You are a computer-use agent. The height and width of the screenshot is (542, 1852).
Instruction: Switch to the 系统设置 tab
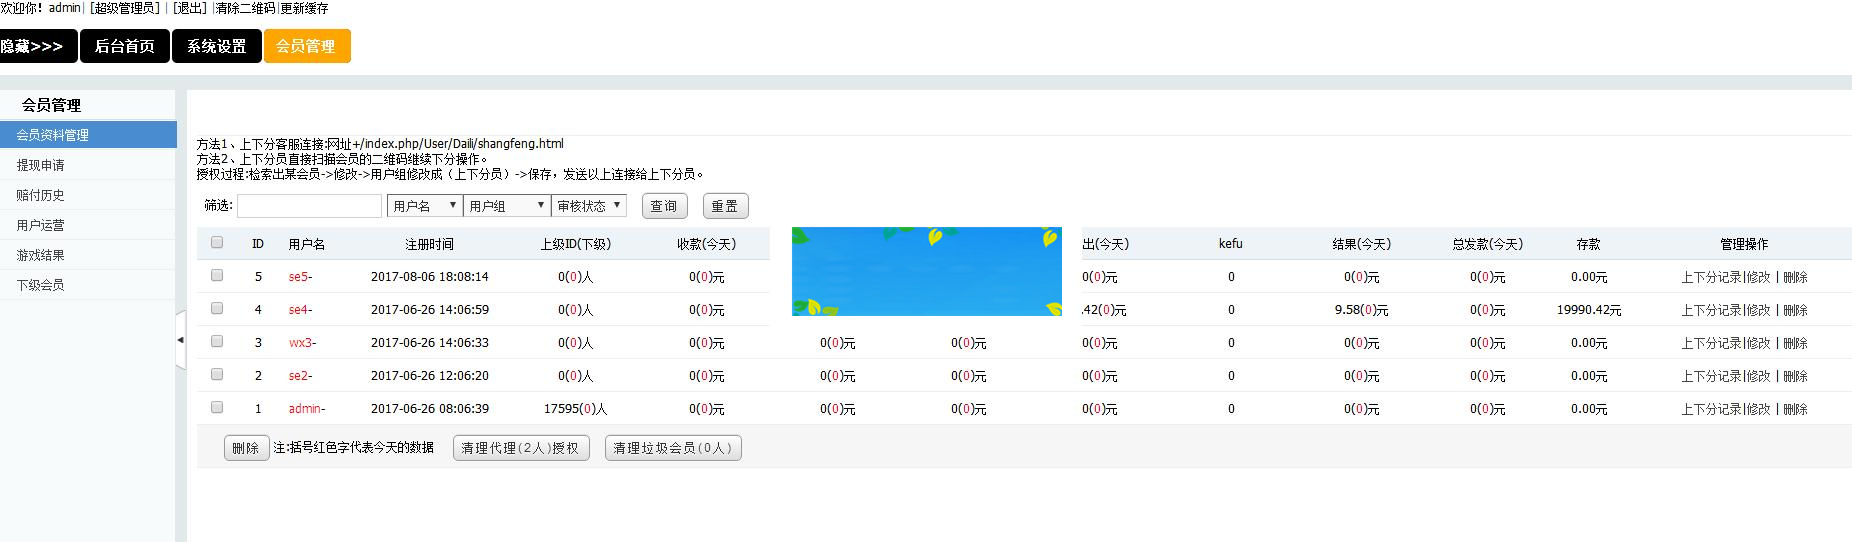point(216,46)
